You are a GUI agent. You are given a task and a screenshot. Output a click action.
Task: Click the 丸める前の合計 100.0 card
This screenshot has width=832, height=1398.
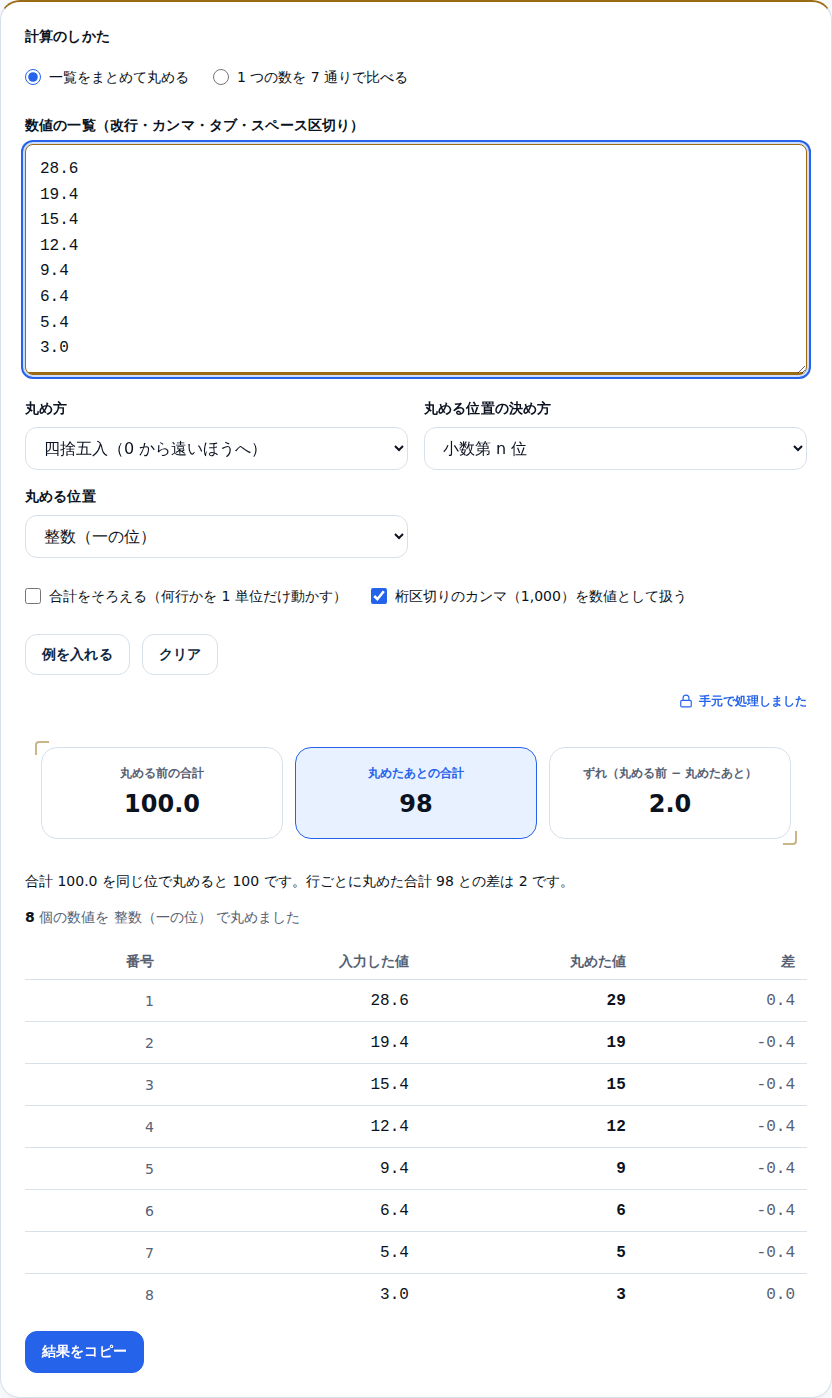pyautogui.click(x=162, y=793)
